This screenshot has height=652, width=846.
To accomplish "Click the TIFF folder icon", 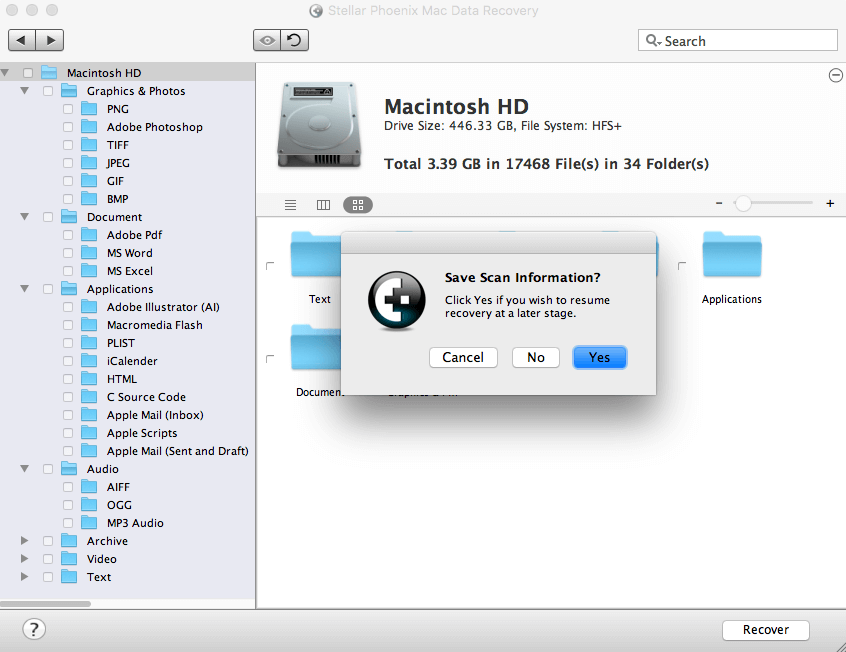I will pos(89,145).
